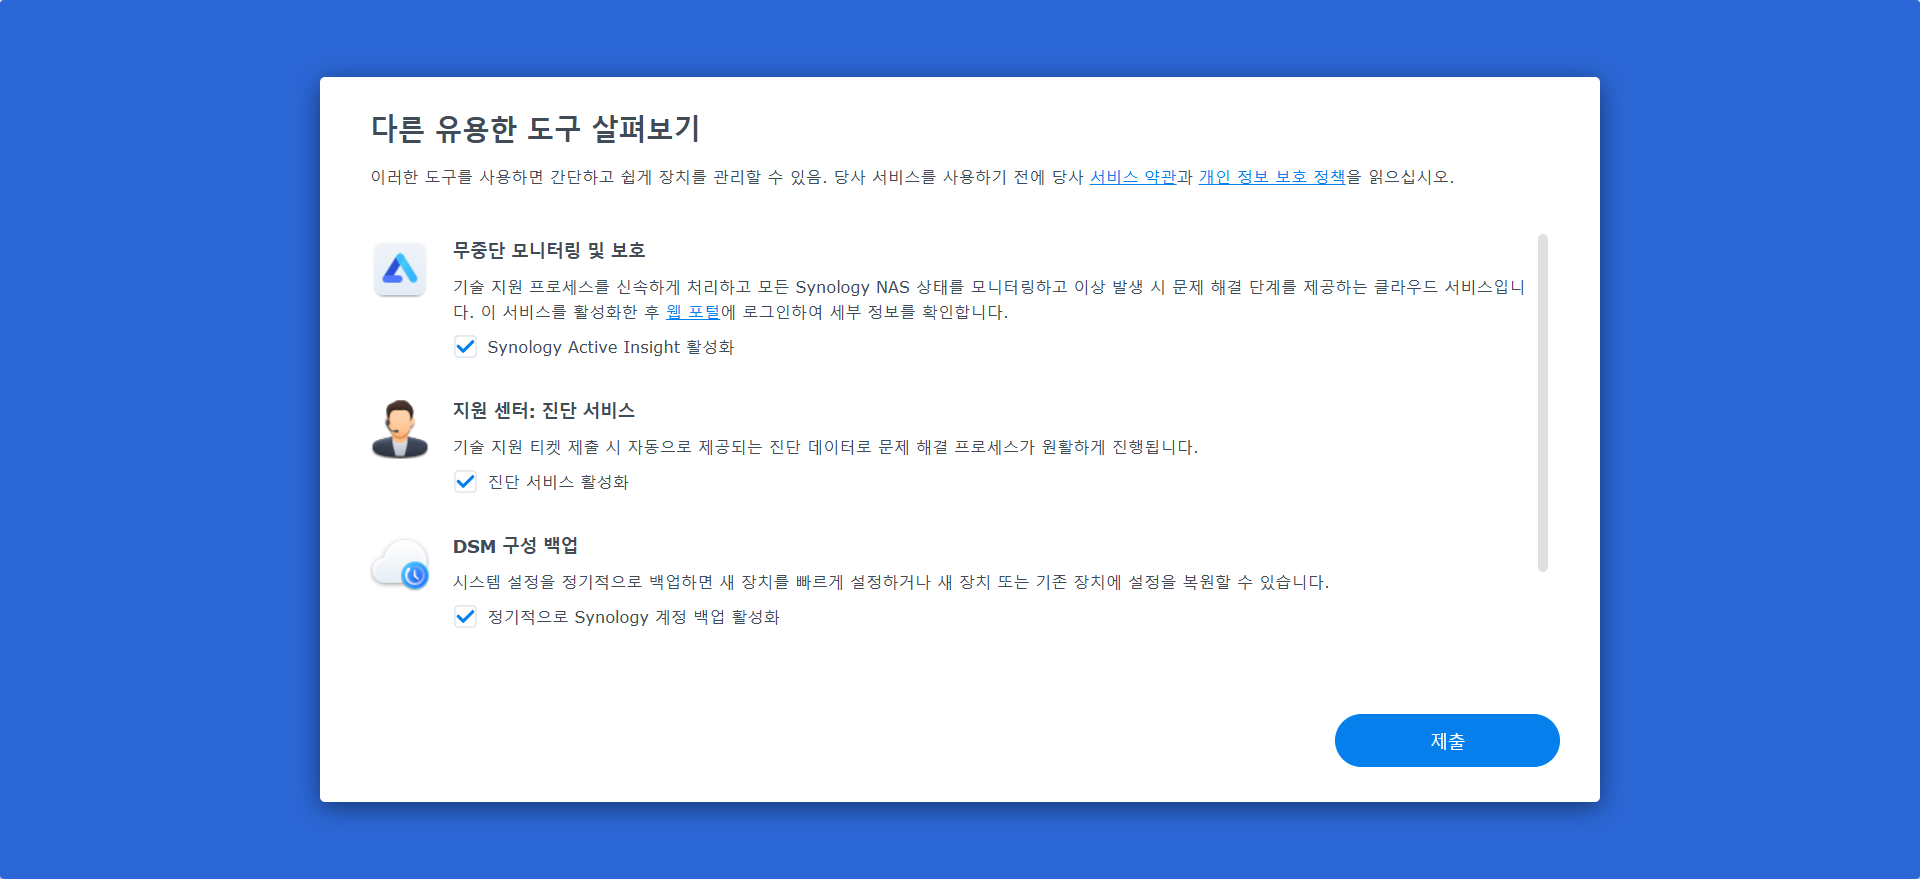The width and height of the screenshot is (1920, 879).
Task: Click the vertical scrollbar of tools list
Action: click(x=1543, y=403)
